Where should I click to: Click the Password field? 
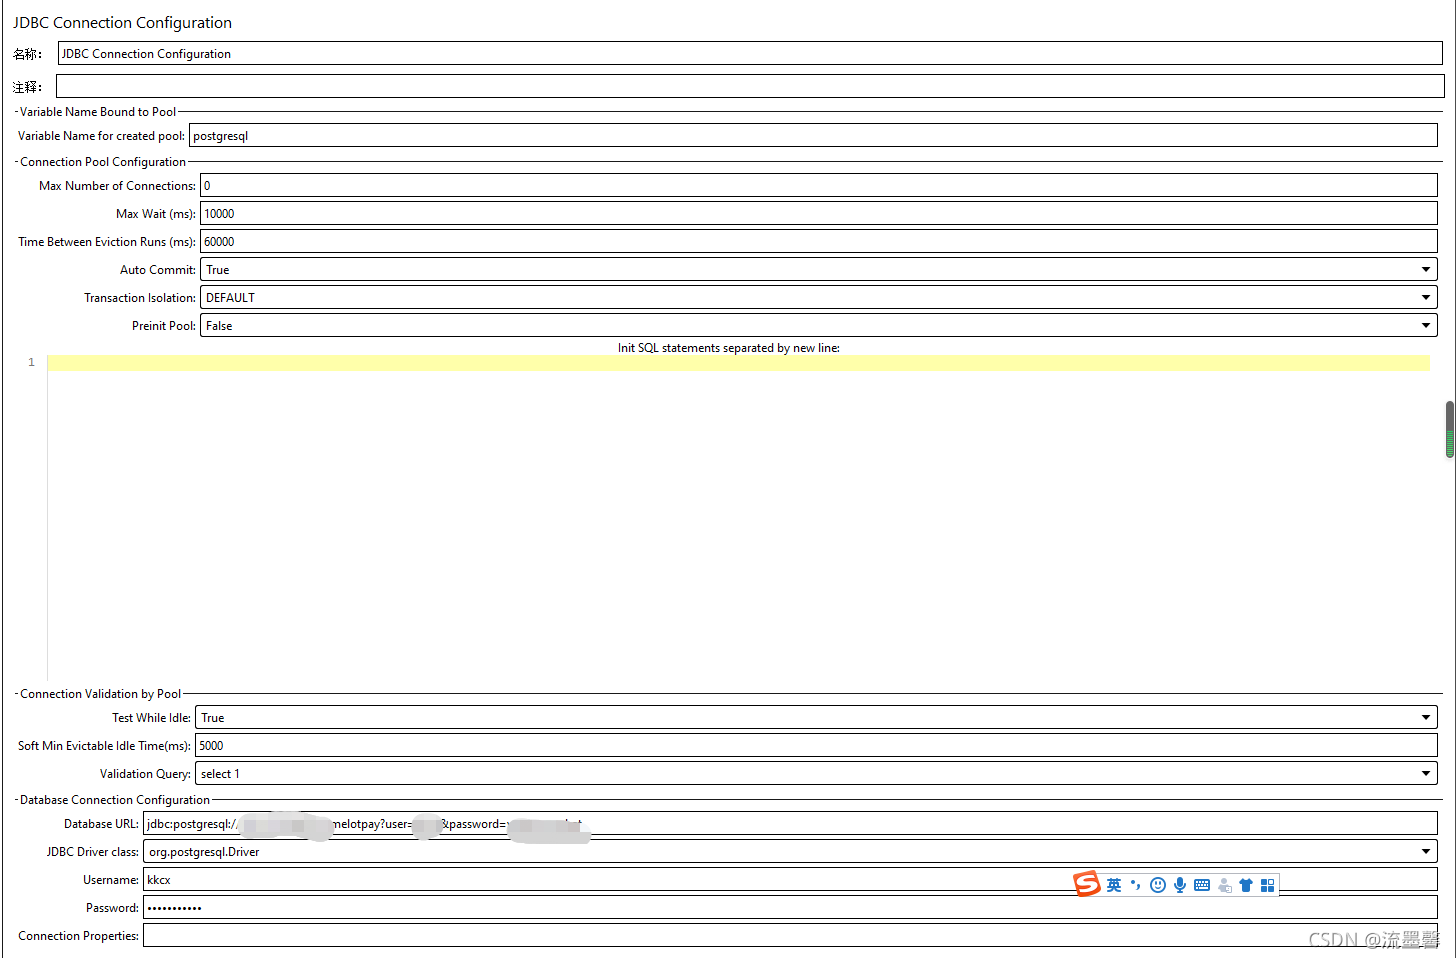[790, 908]
